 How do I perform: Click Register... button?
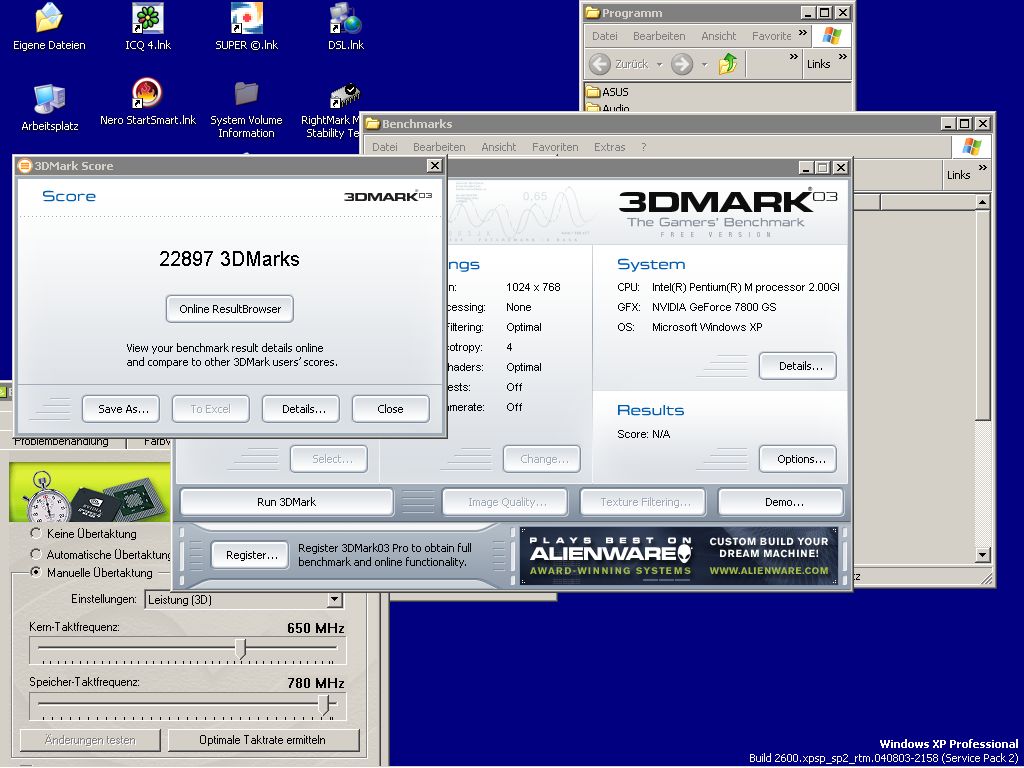click(x=249, y=555)
